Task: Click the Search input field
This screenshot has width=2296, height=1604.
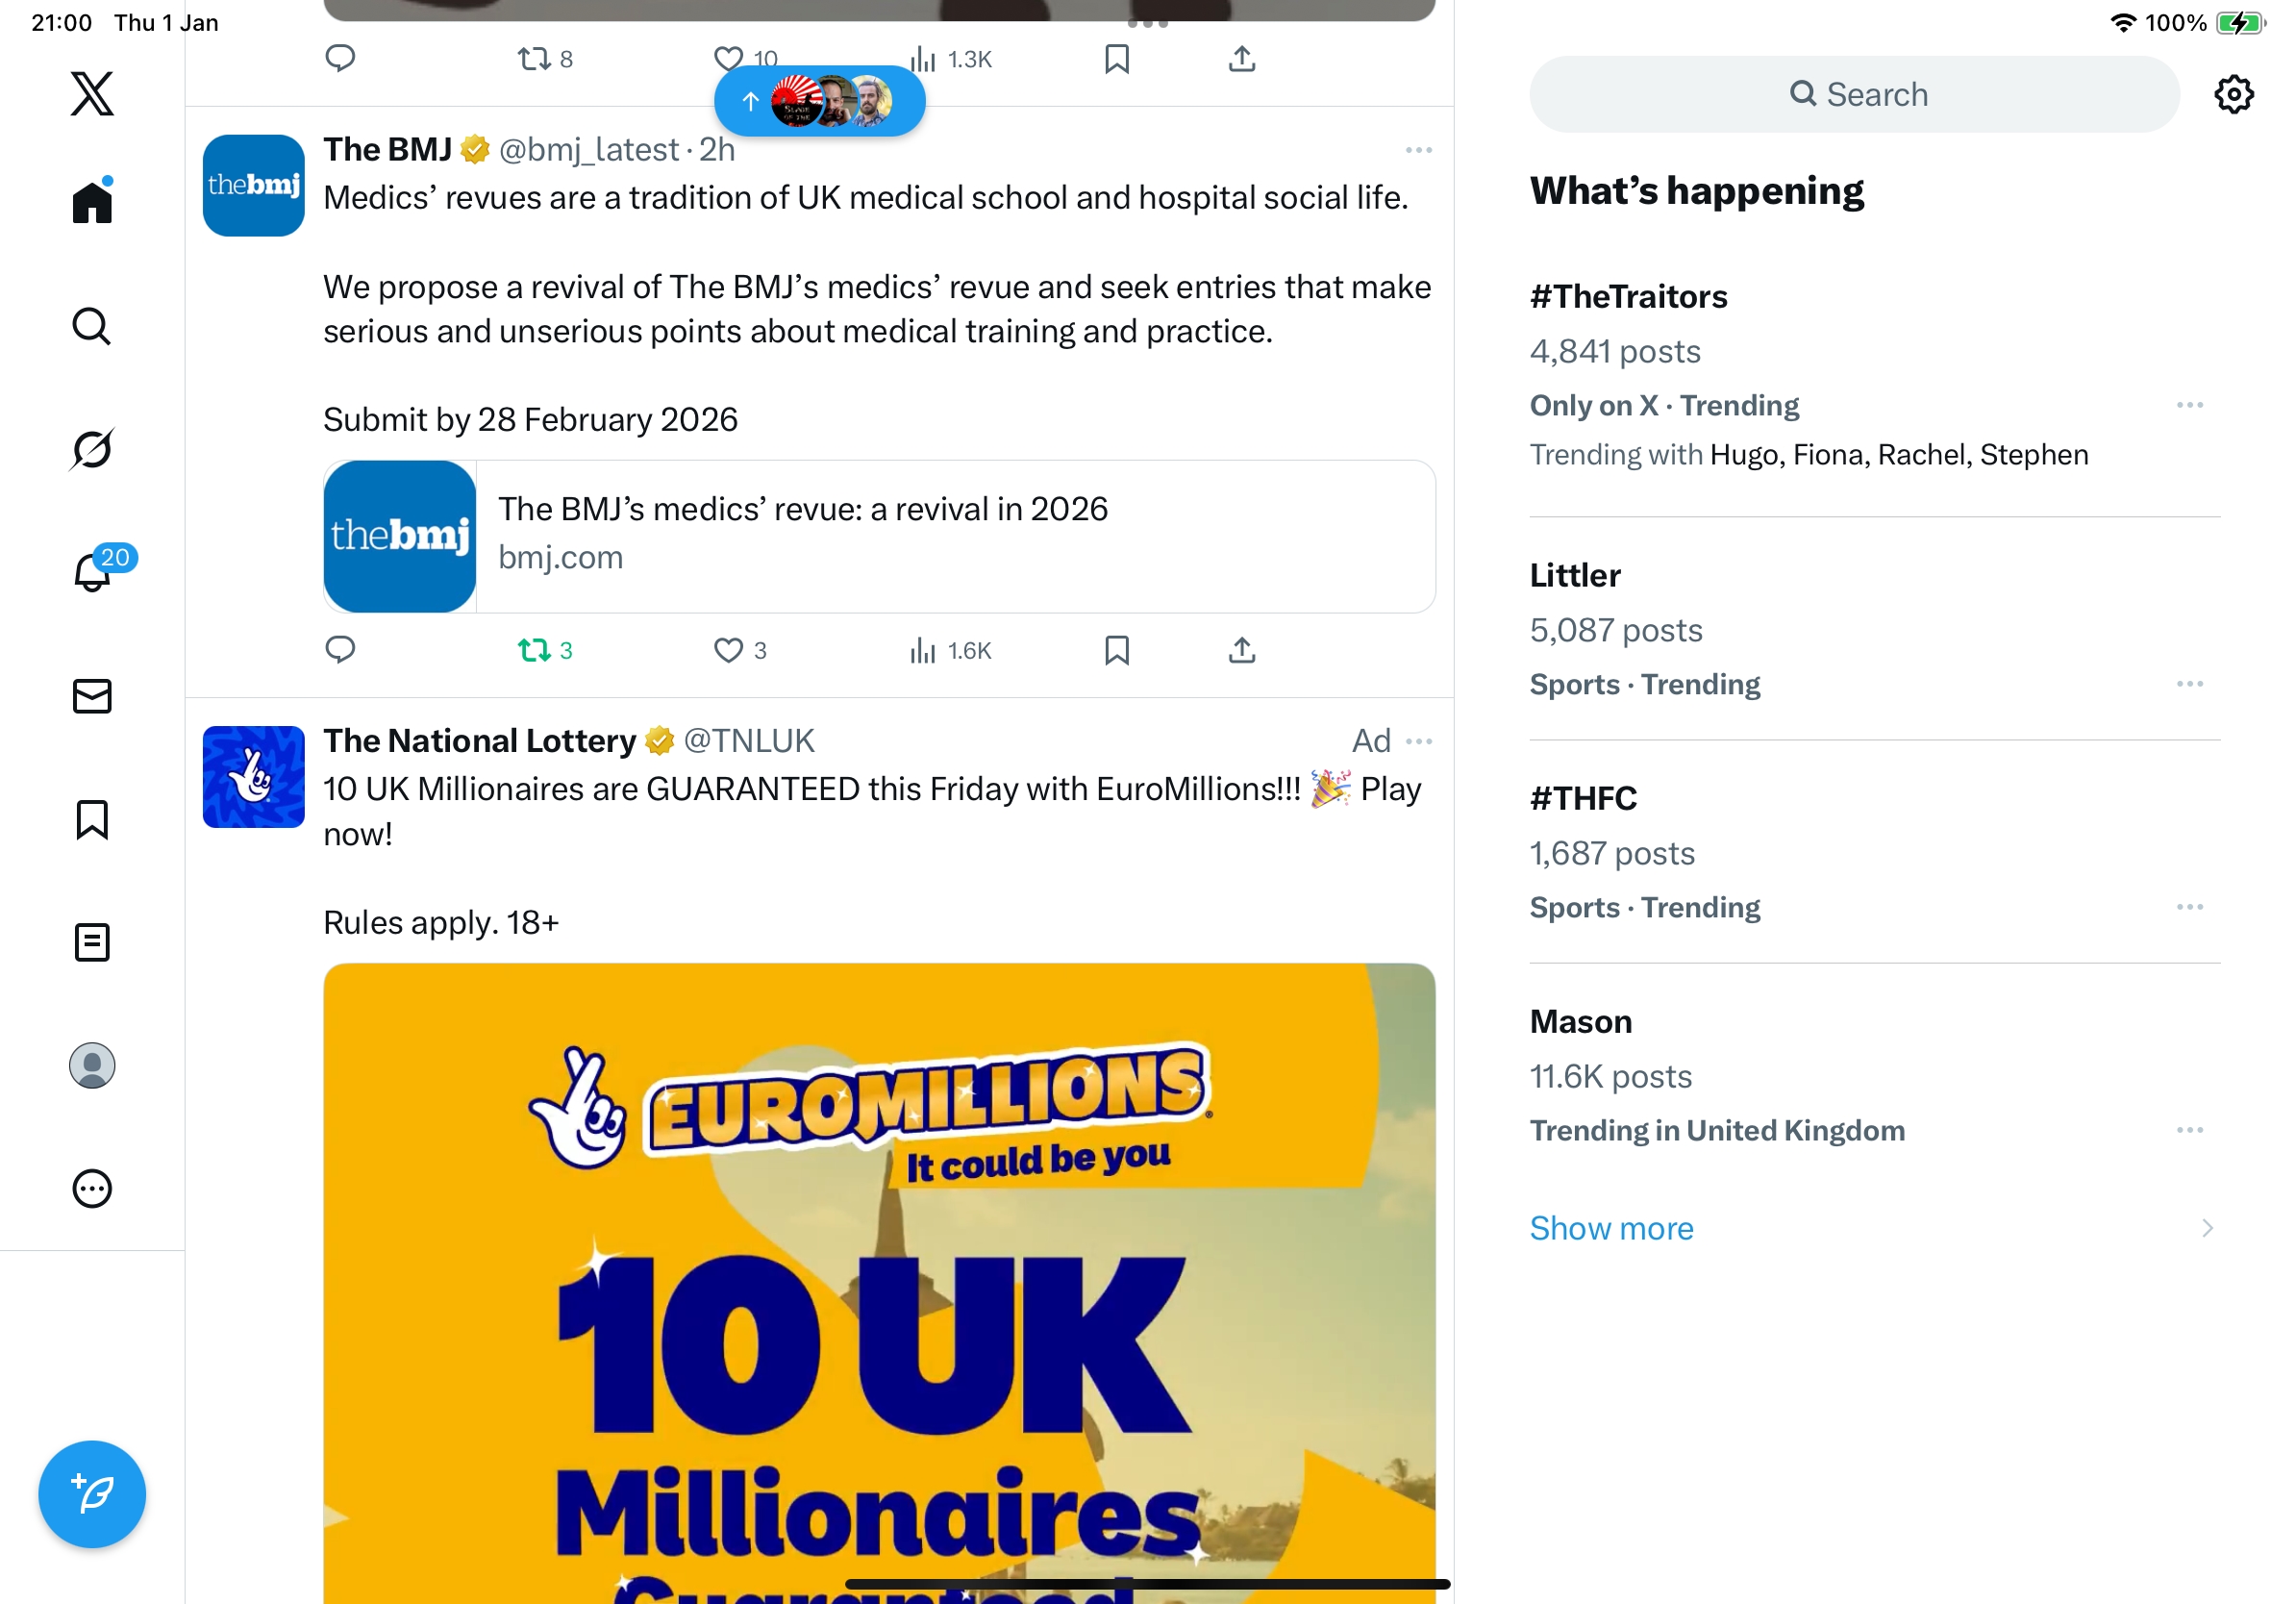Action: [1854, 95]
